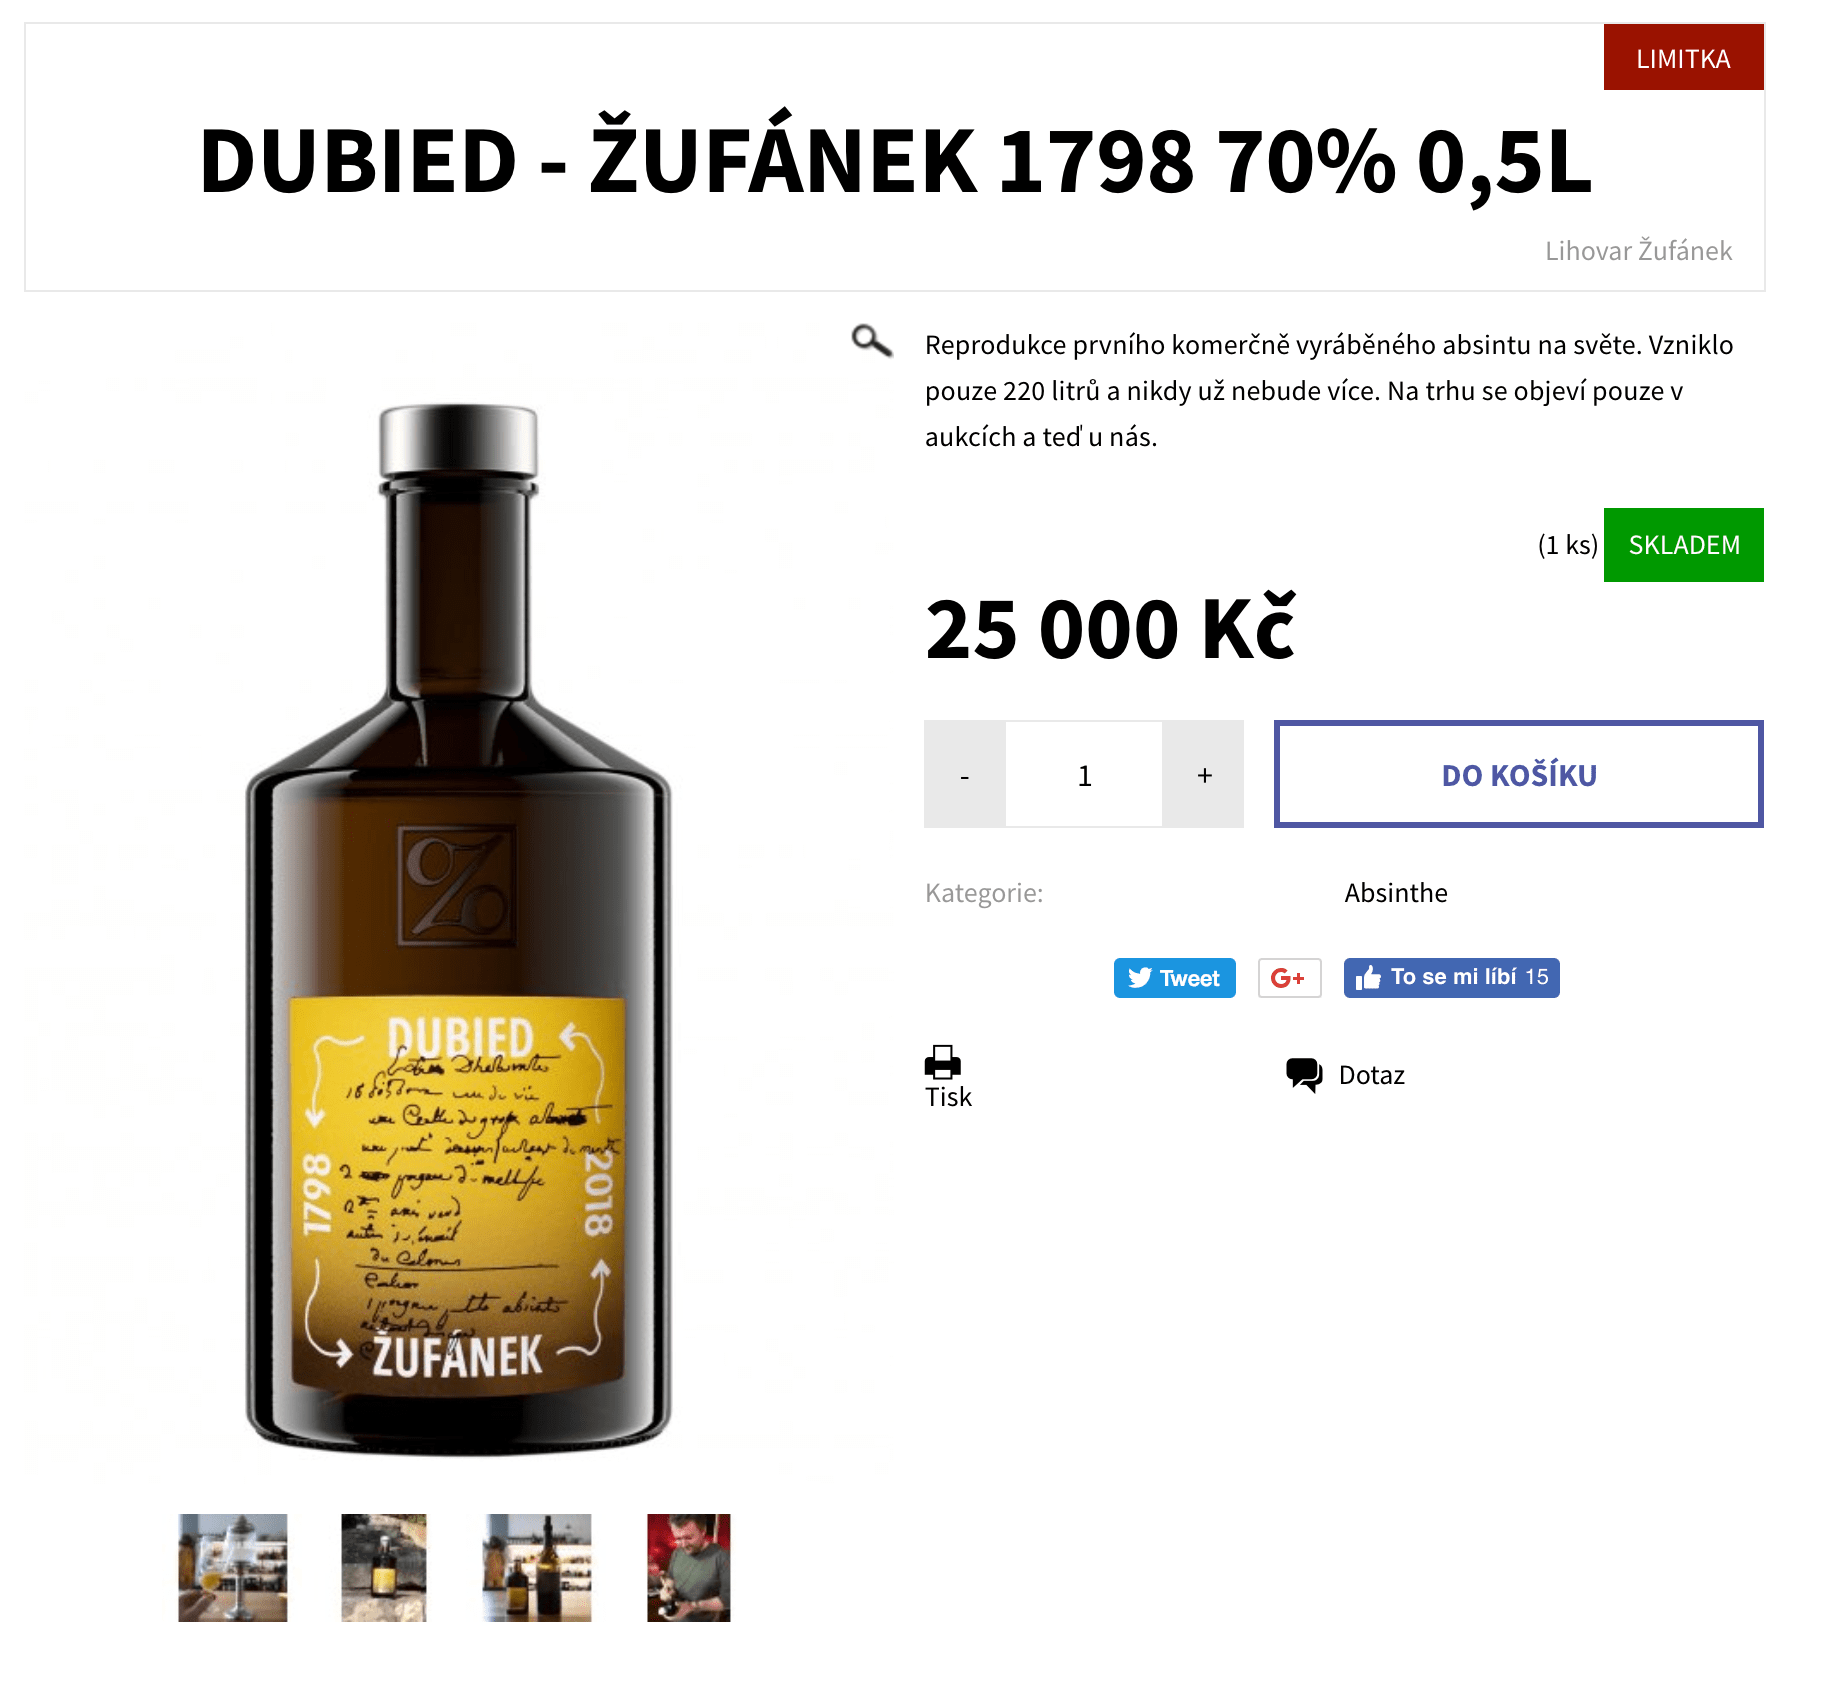Click the green SKLADEM stock badge

1683,545
